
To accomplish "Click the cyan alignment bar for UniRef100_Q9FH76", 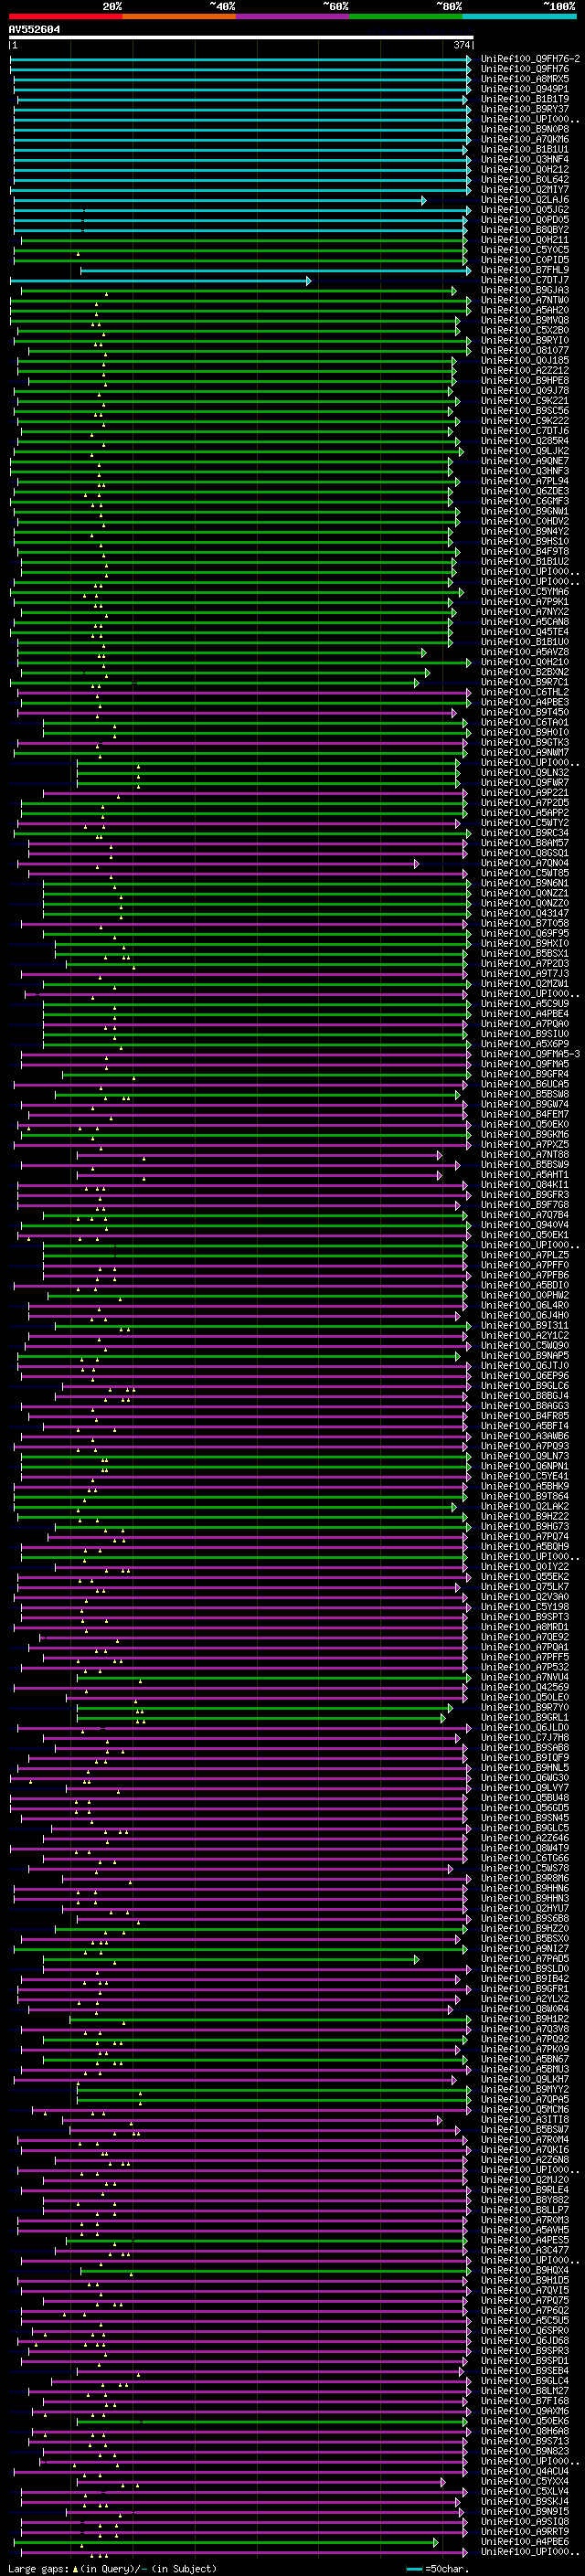I will (240, 70).
